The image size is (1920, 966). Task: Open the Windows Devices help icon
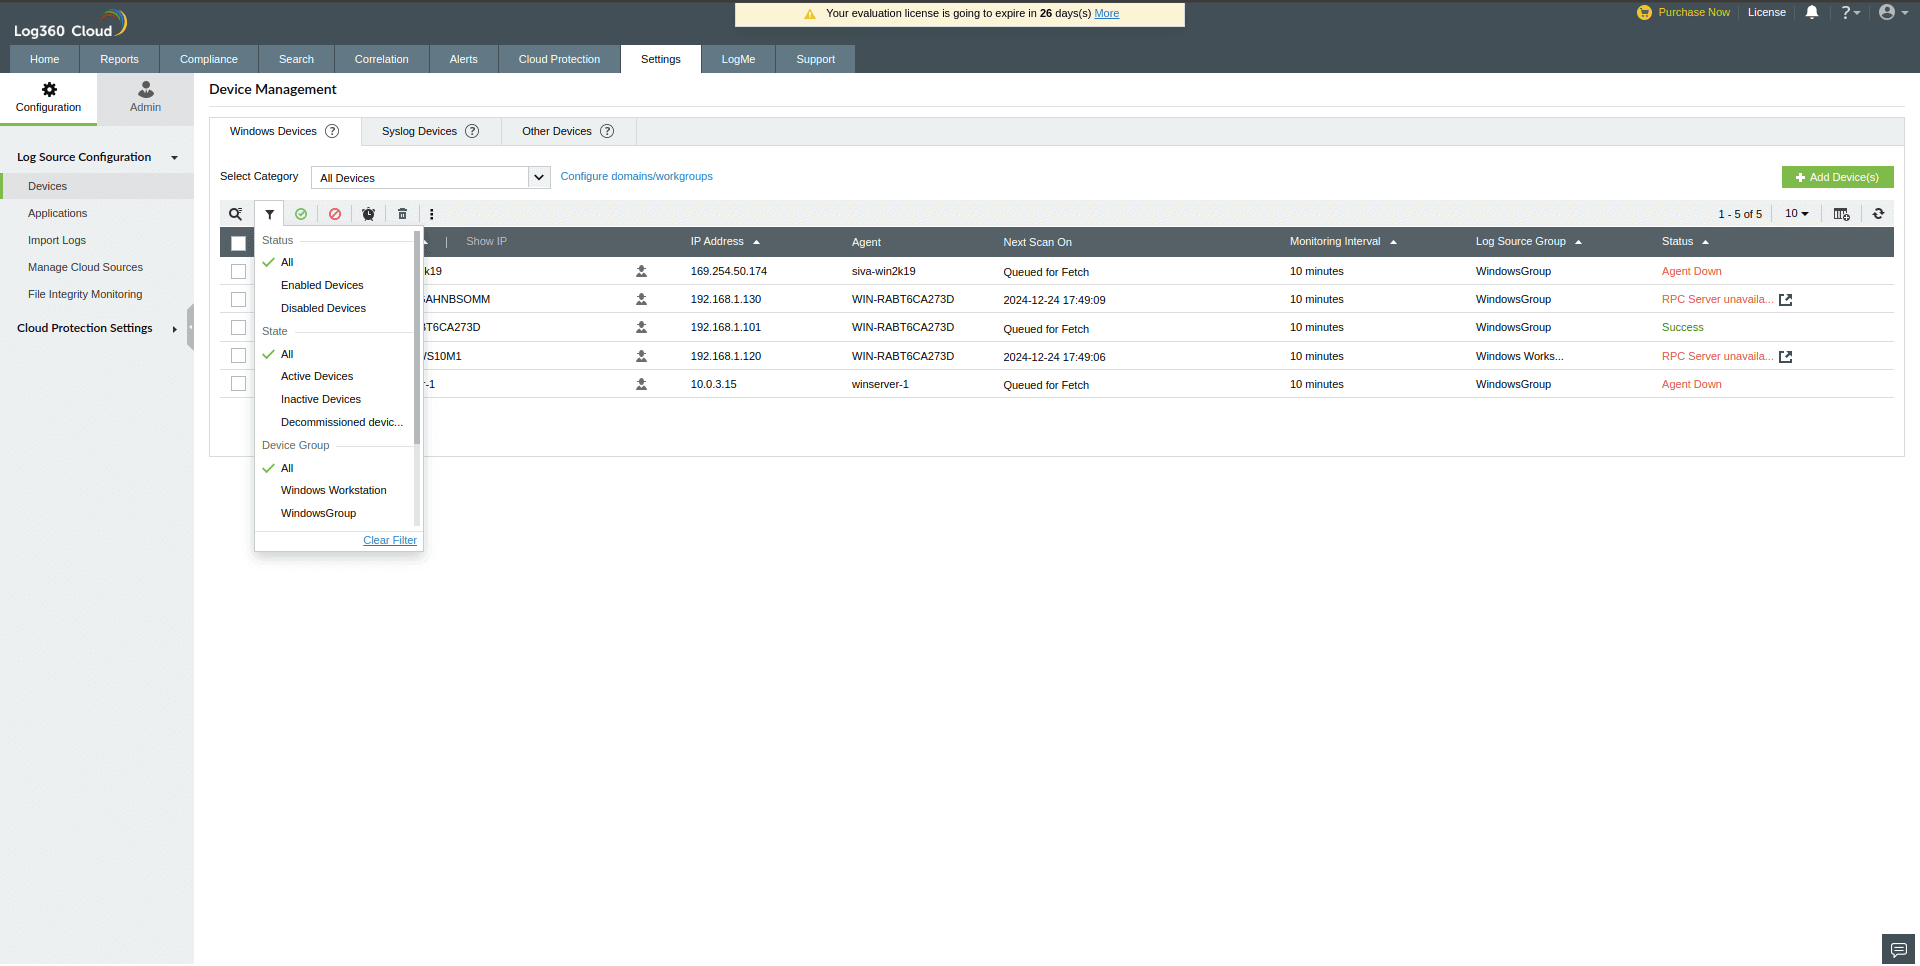click(332, 131)
